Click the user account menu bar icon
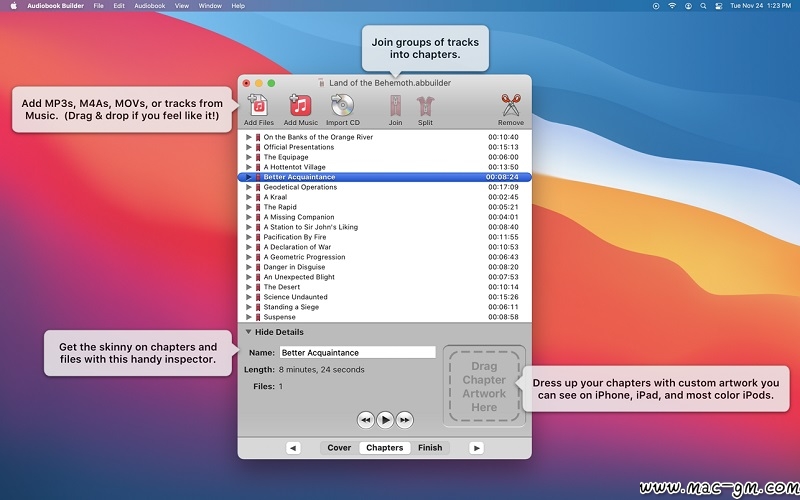The height and width of the screenshot is (500, 800). [688, 6]
